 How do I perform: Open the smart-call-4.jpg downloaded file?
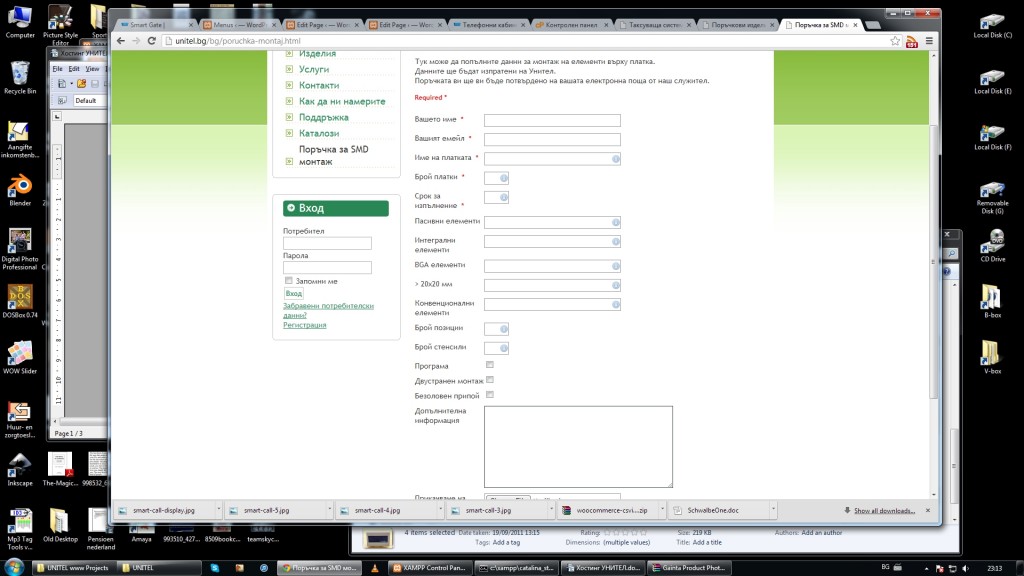[377, 510]
